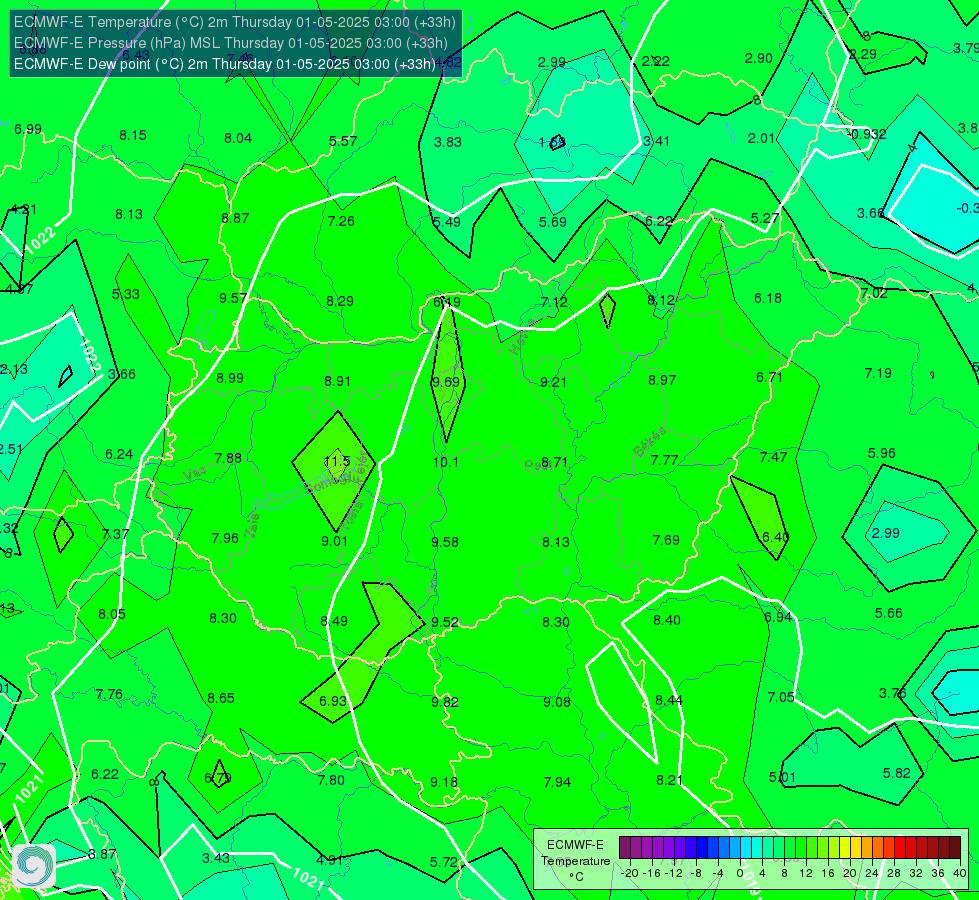The image size is (979, 900).
Task: Click the 8.99 temperature value
Action: [x=230, y=378]
